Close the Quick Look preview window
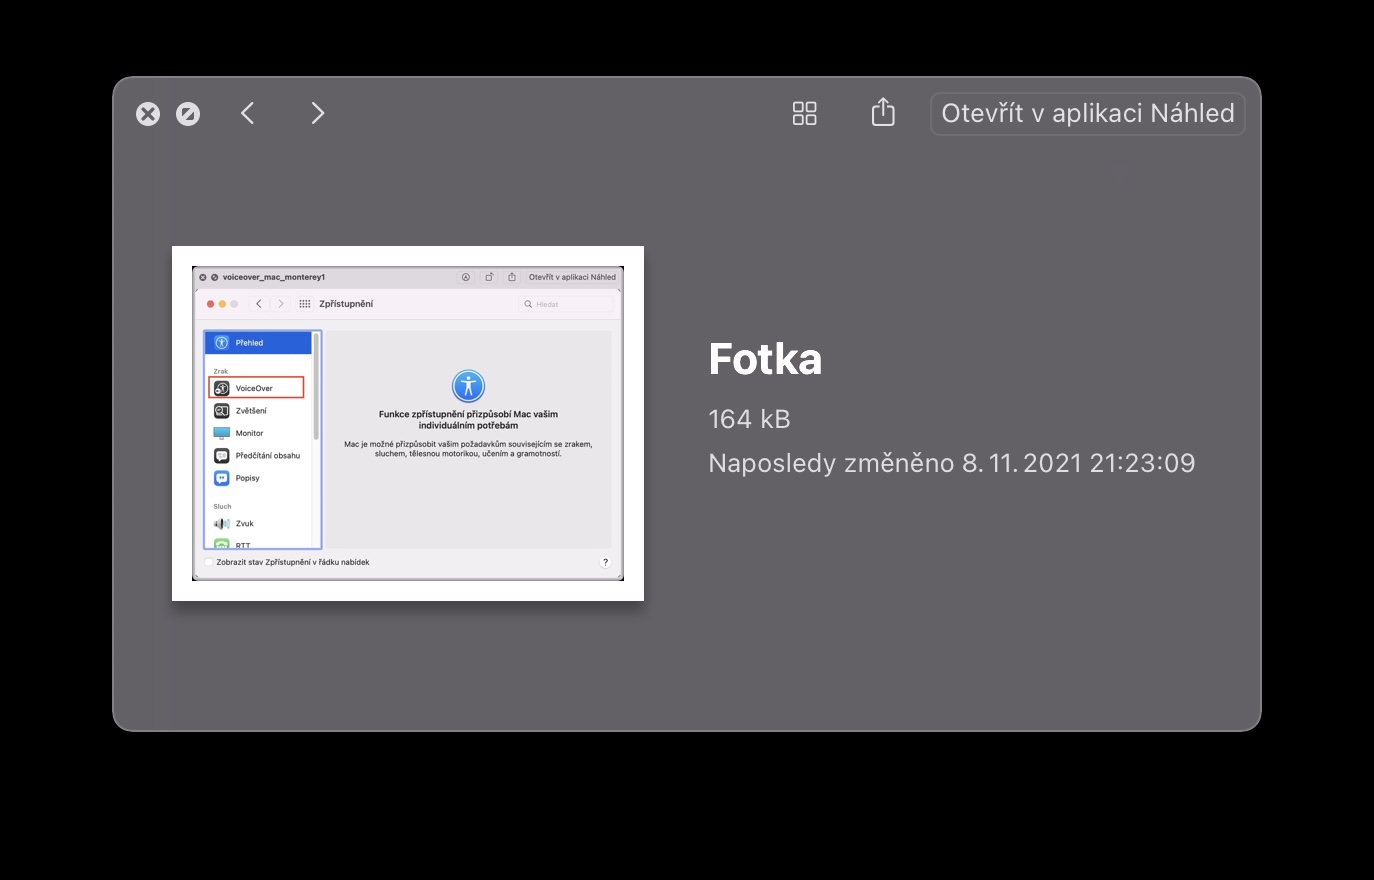The width and height of the screenshot is (1374, 880). pos(148,114)
